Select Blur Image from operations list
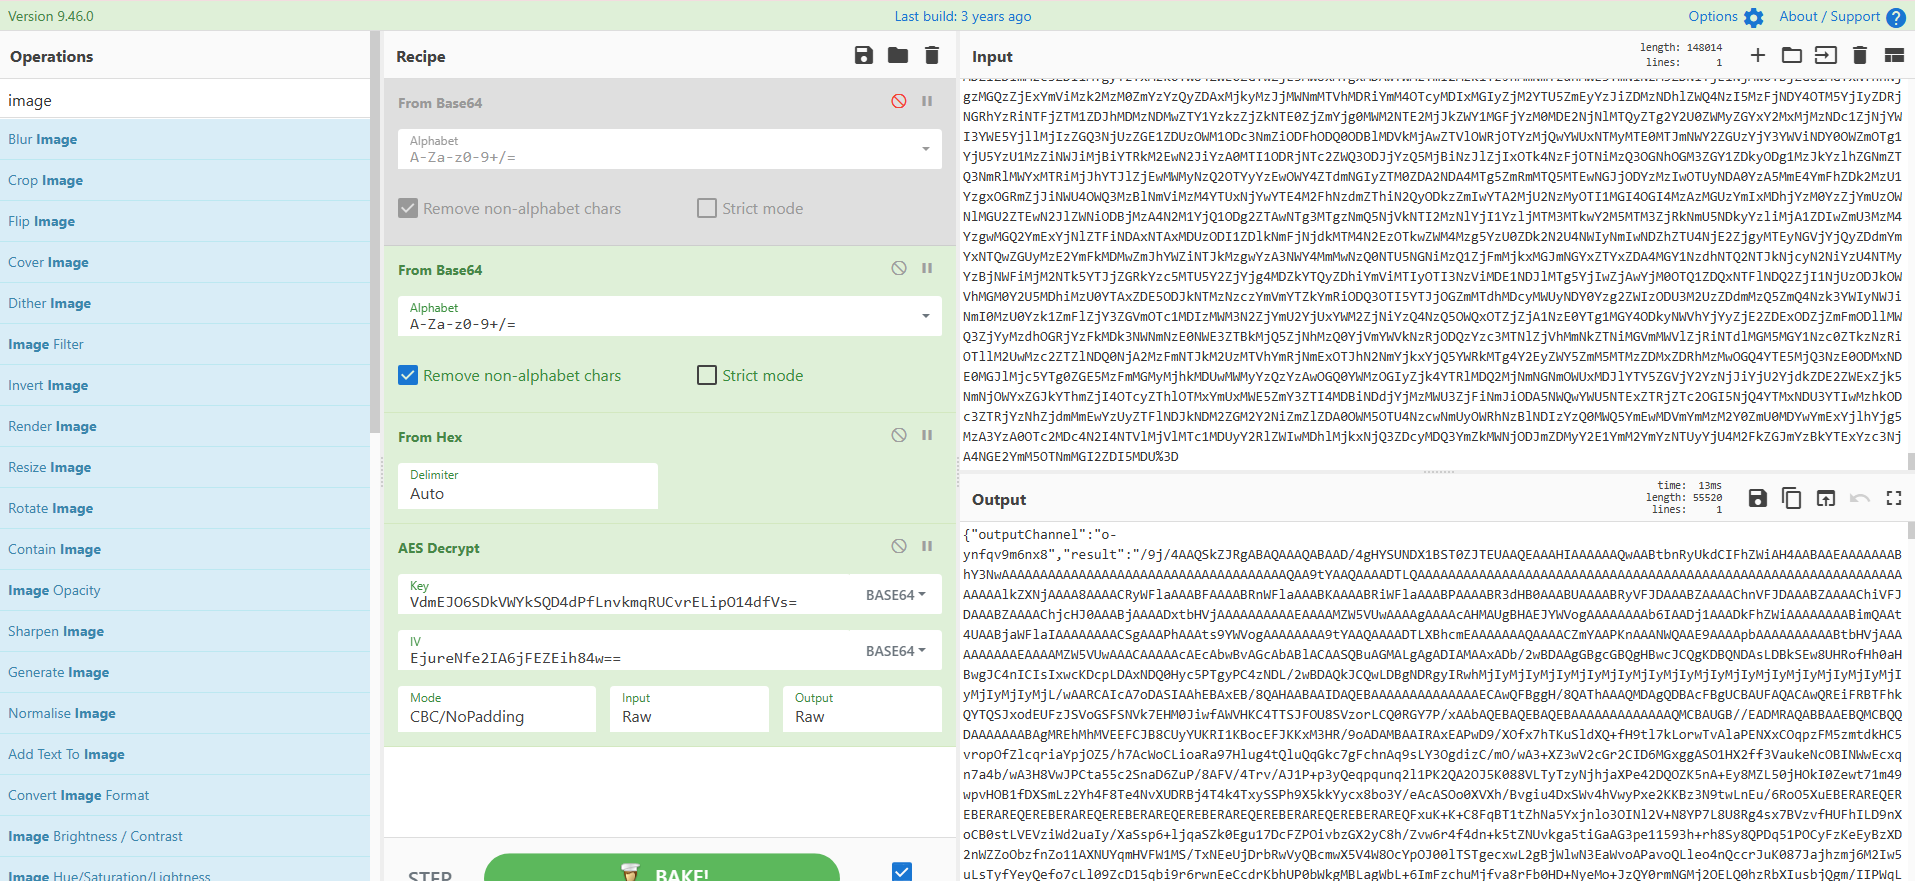1915x881 pixels. pyautogui.click(x=43, y=139)
